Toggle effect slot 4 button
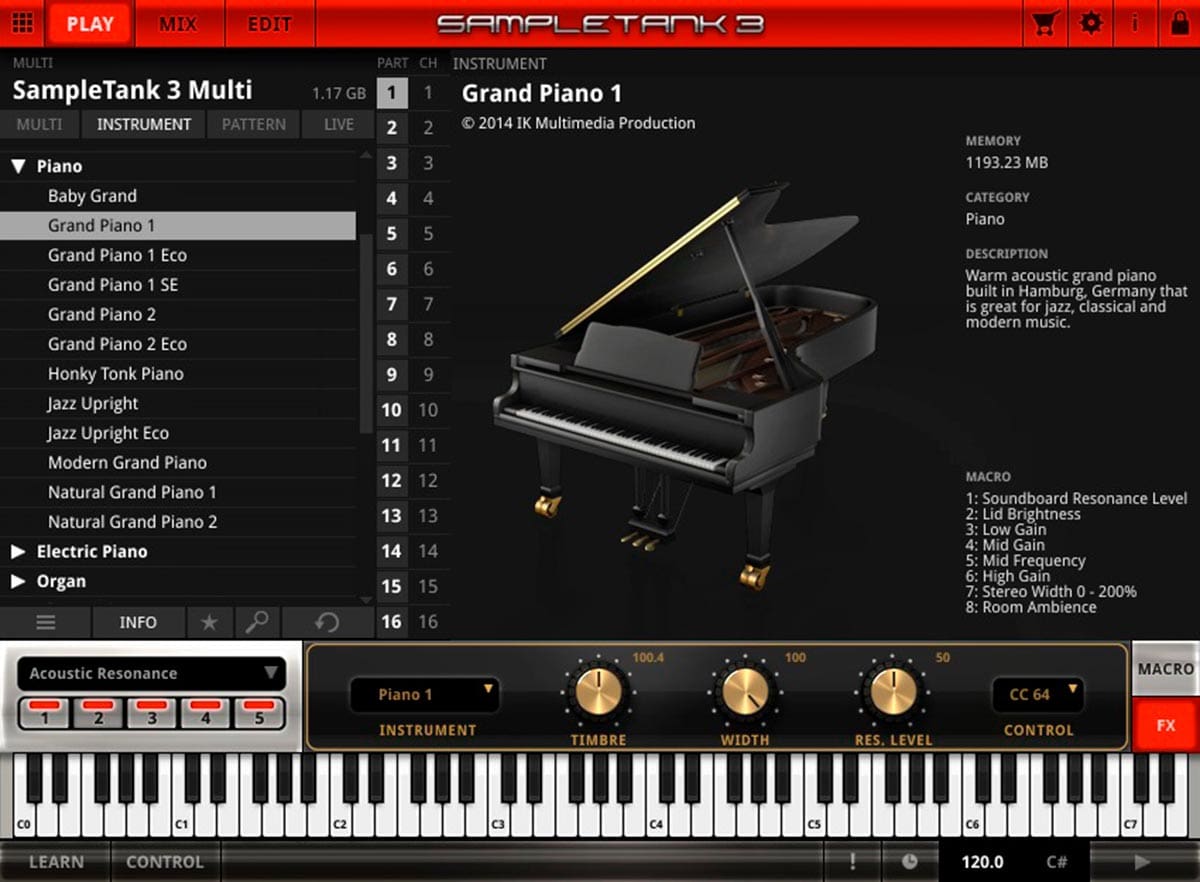 205,713
